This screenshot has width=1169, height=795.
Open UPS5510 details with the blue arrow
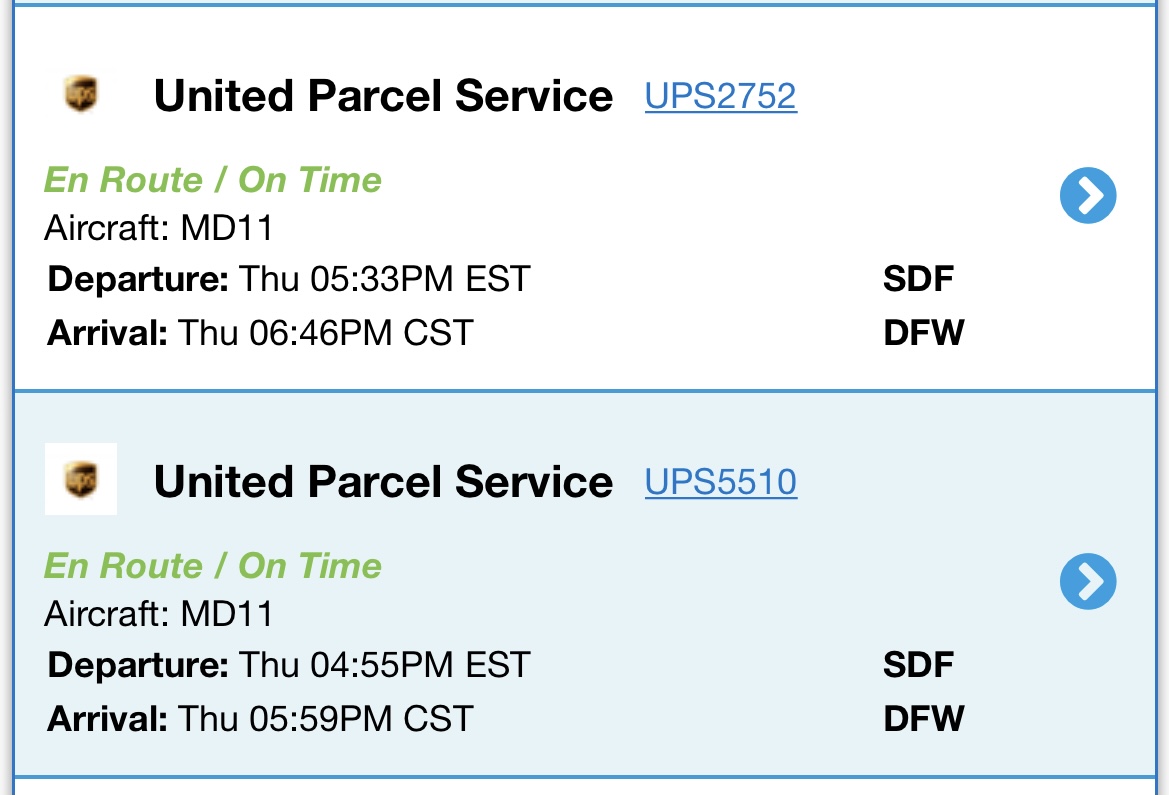(1088, 581)
